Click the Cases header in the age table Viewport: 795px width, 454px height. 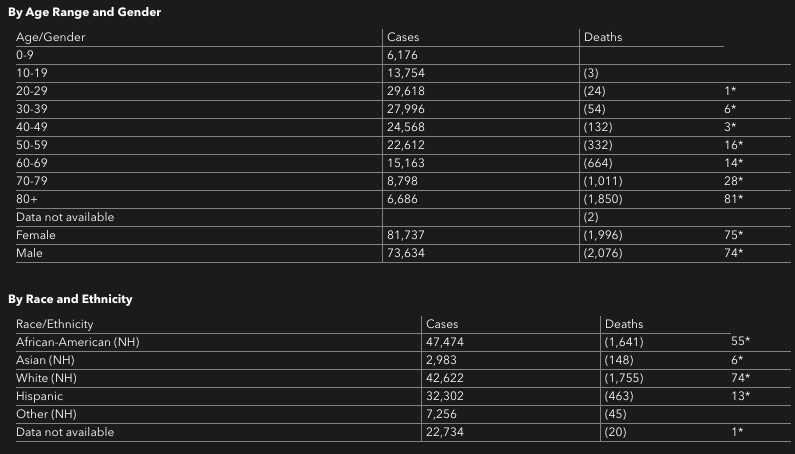[403, 37]
